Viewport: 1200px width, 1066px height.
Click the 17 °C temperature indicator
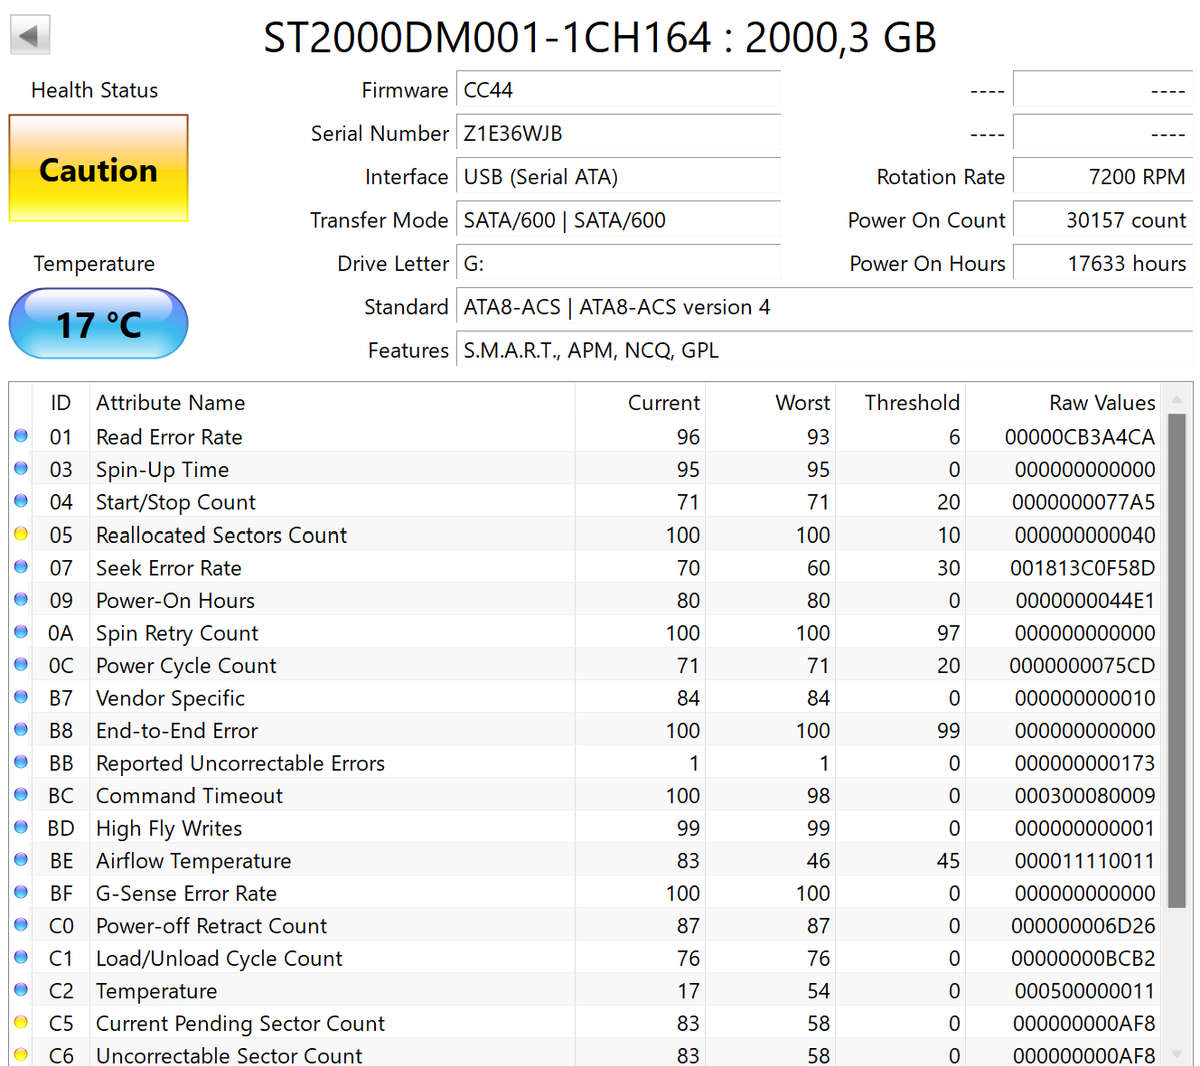[97, 324]
